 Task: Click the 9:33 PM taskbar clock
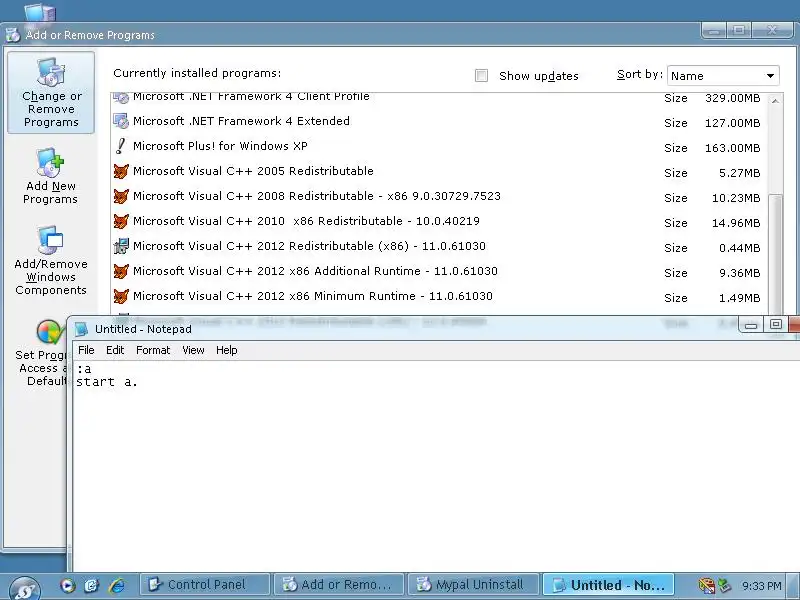762,586
